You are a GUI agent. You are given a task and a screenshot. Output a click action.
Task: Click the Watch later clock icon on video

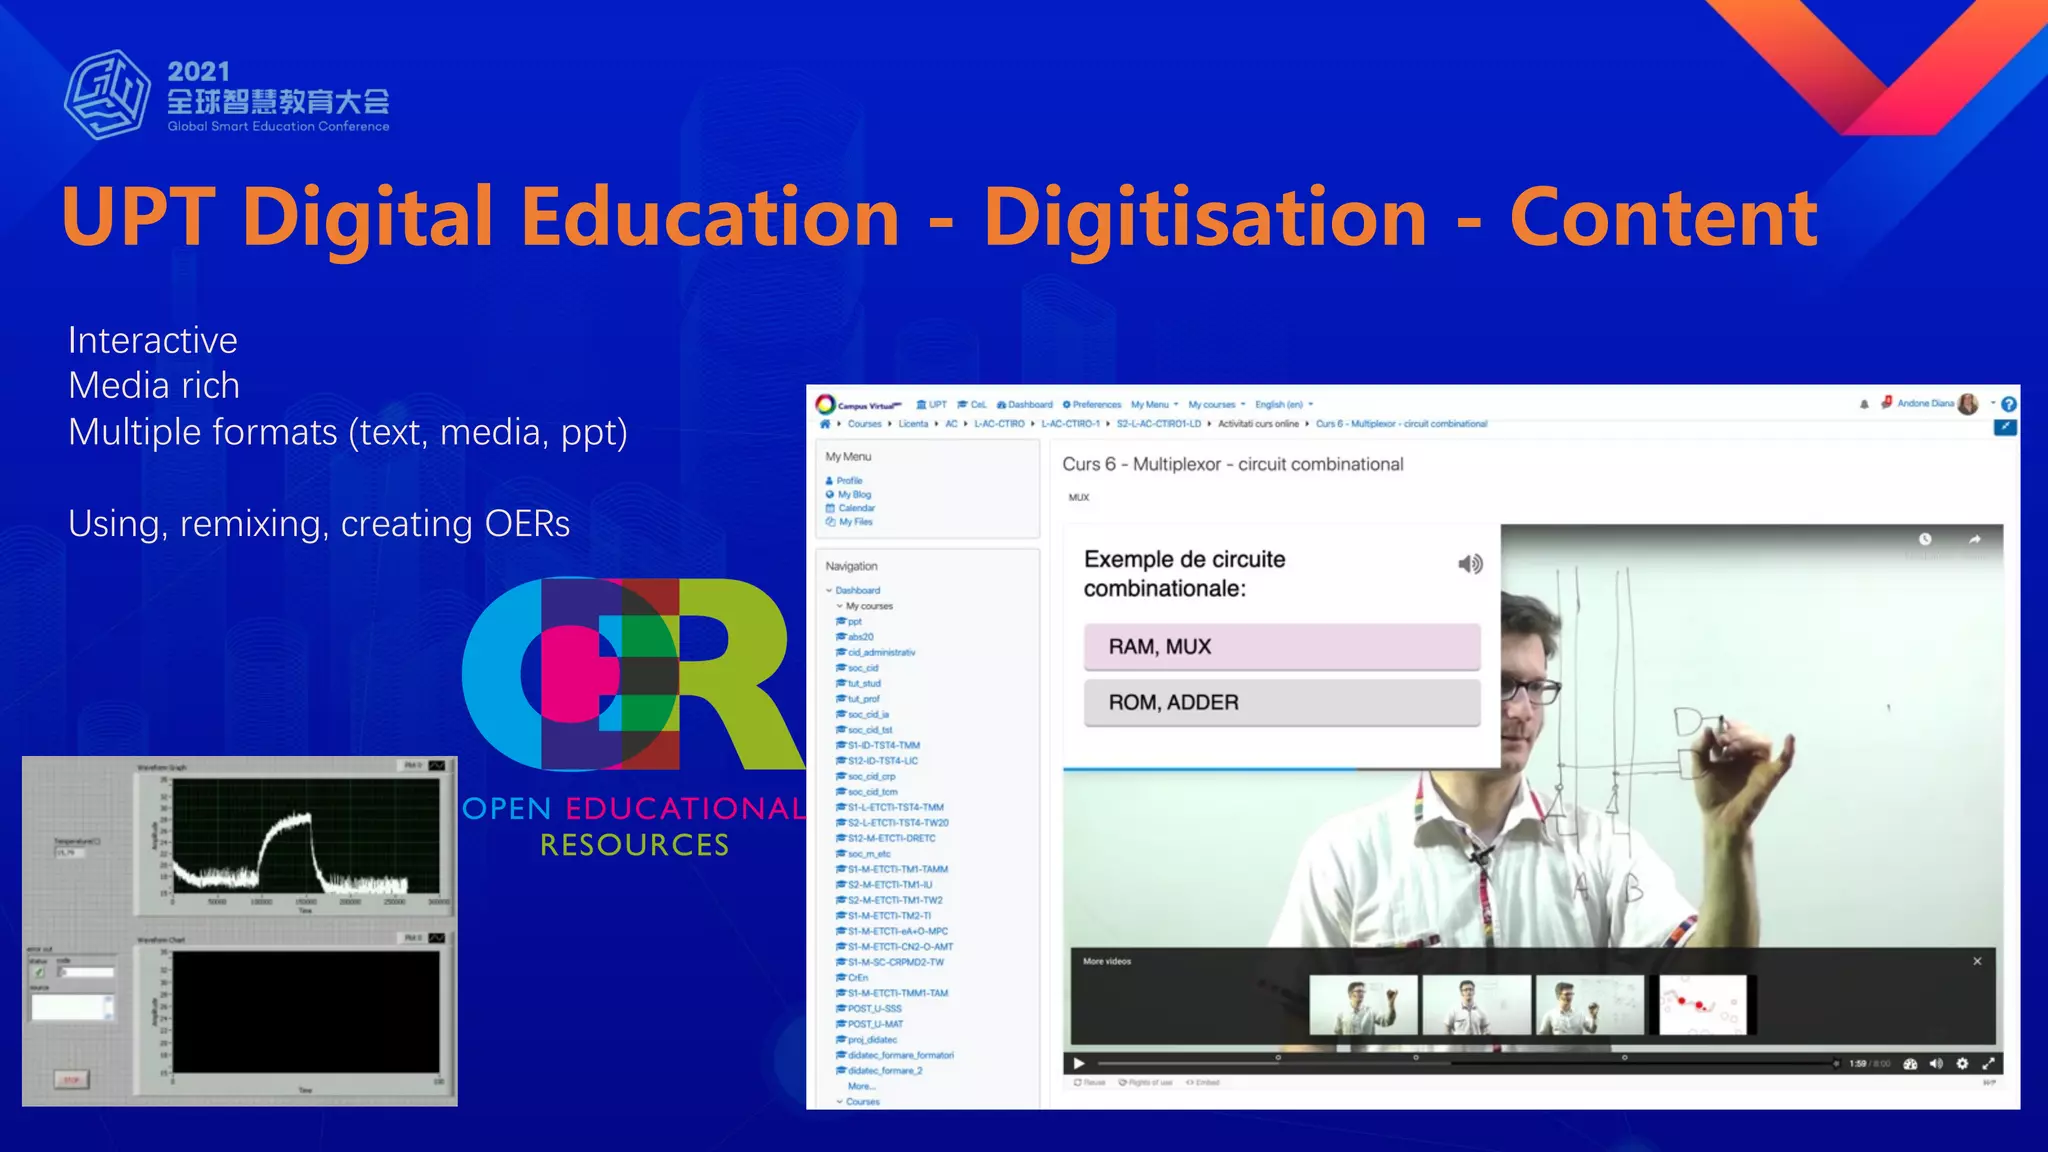(x=1925, y=539)
